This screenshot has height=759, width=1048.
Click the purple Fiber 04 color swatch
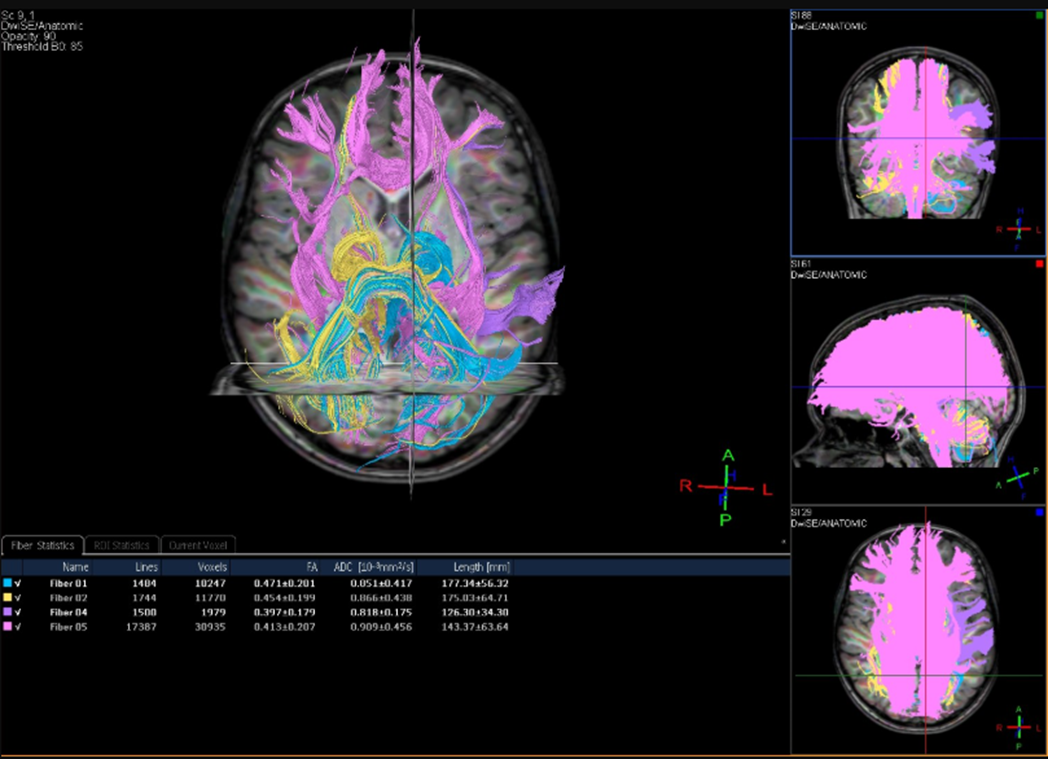(x=8, y=611)
